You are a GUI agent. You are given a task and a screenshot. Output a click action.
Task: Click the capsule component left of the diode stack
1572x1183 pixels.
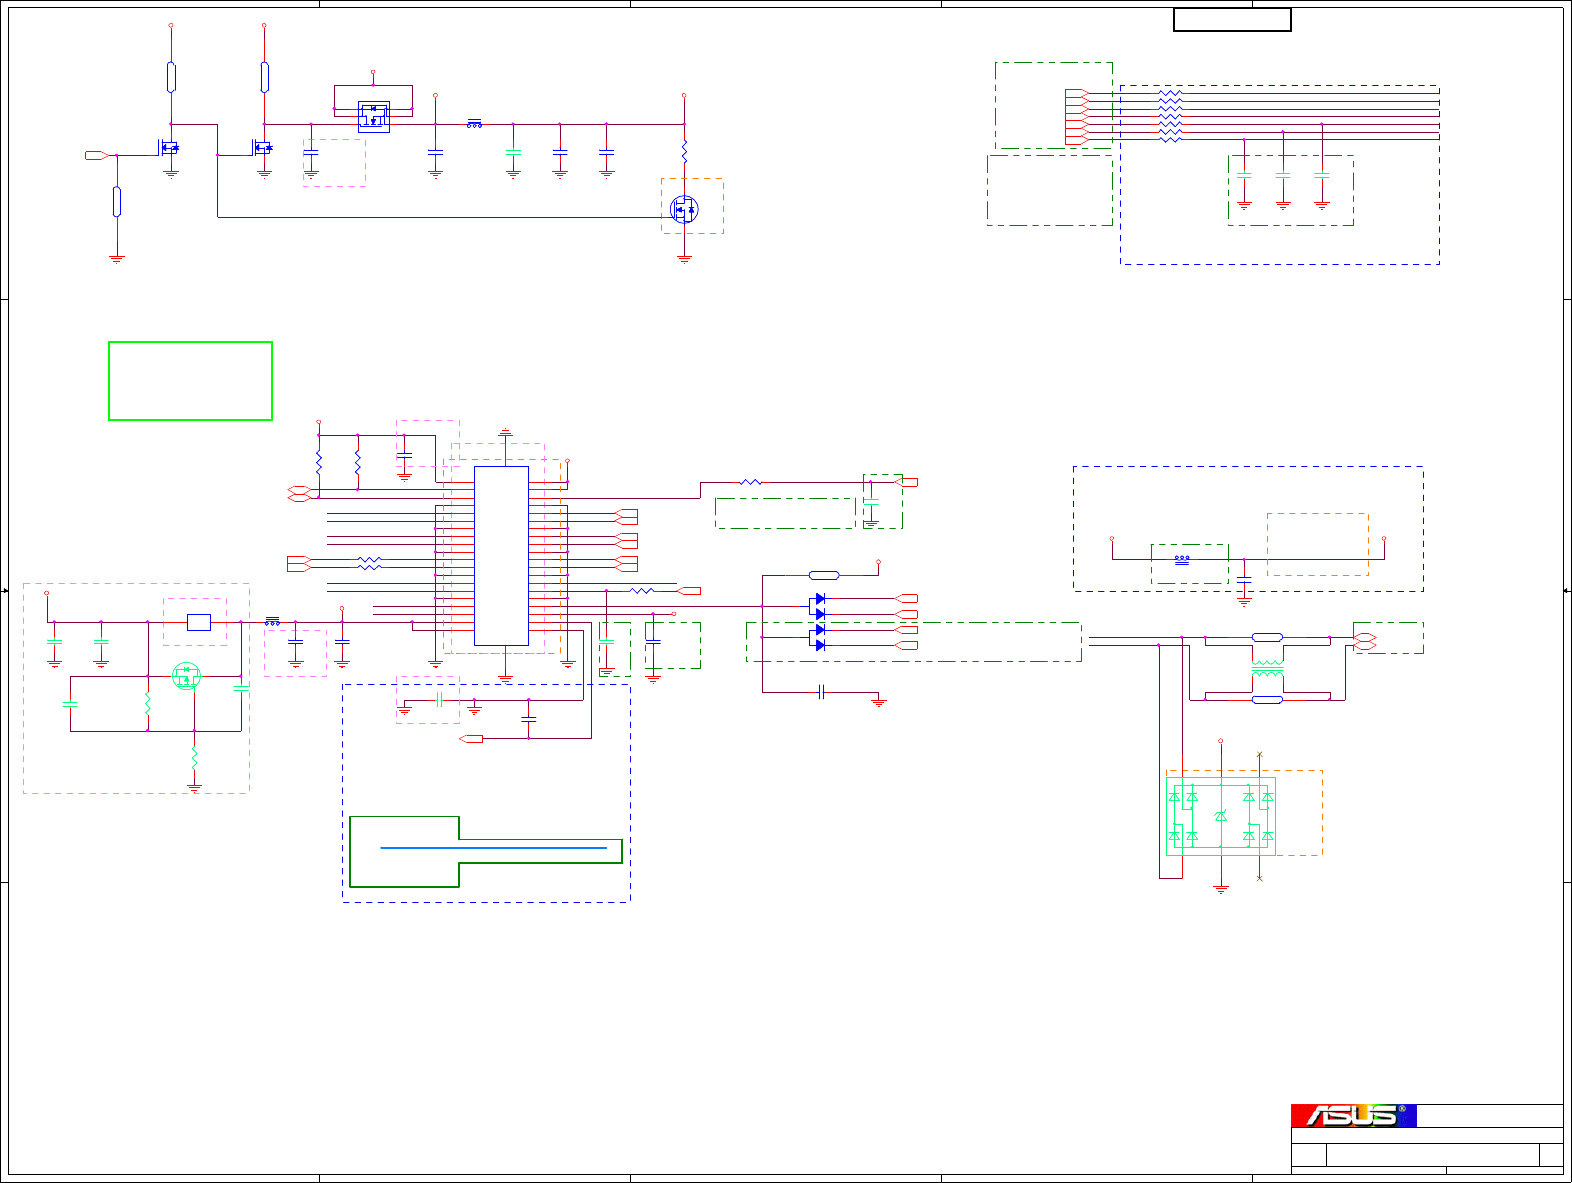pos(824,575)
